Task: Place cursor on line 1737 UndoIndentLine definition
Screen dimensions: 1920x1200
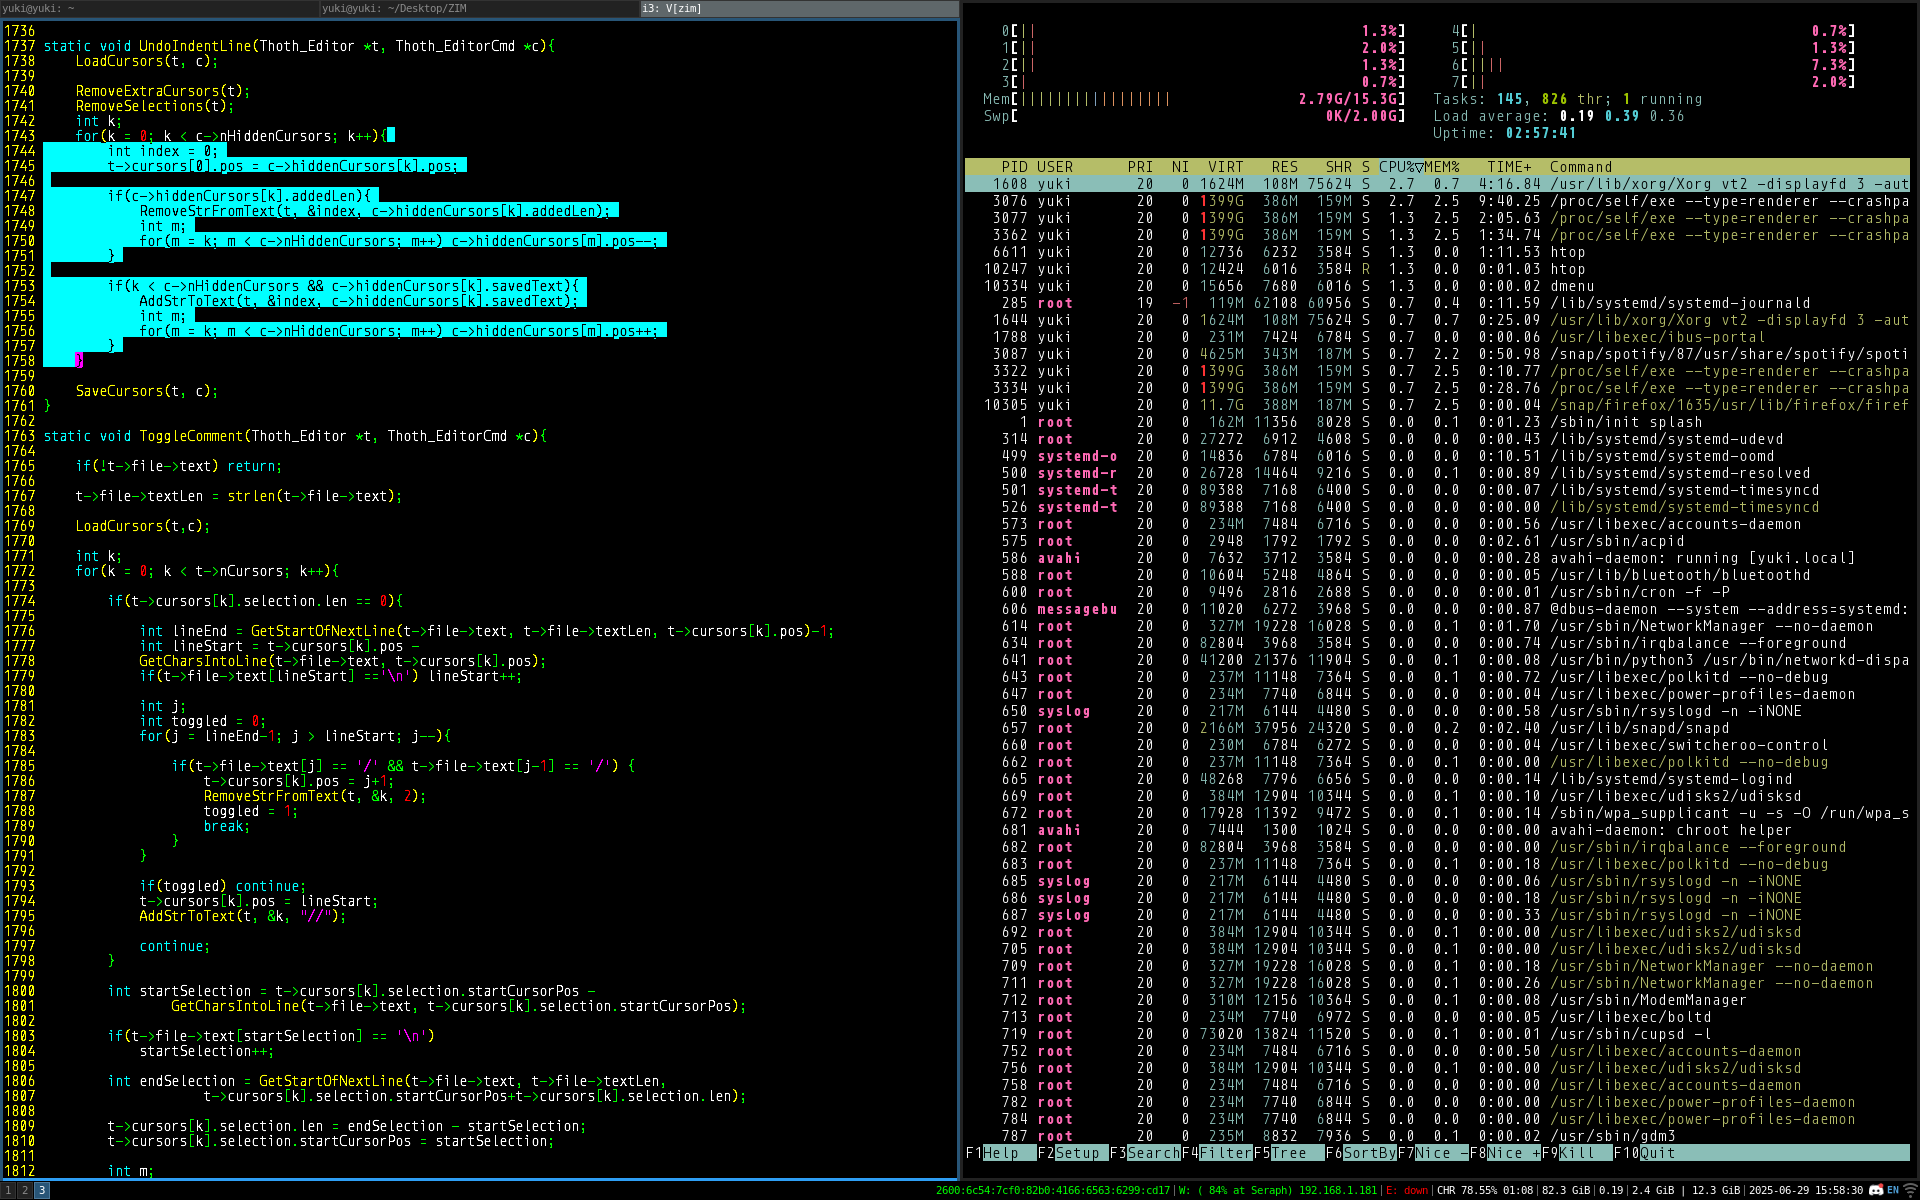Action: tap(299, 46)
